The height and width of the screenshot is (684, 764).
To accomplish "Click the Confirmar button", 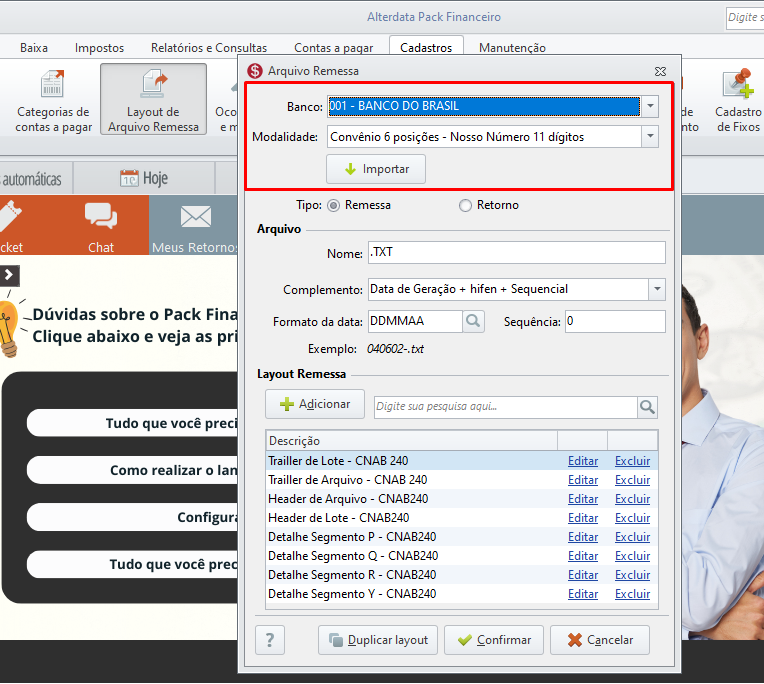I will (494, 640).
